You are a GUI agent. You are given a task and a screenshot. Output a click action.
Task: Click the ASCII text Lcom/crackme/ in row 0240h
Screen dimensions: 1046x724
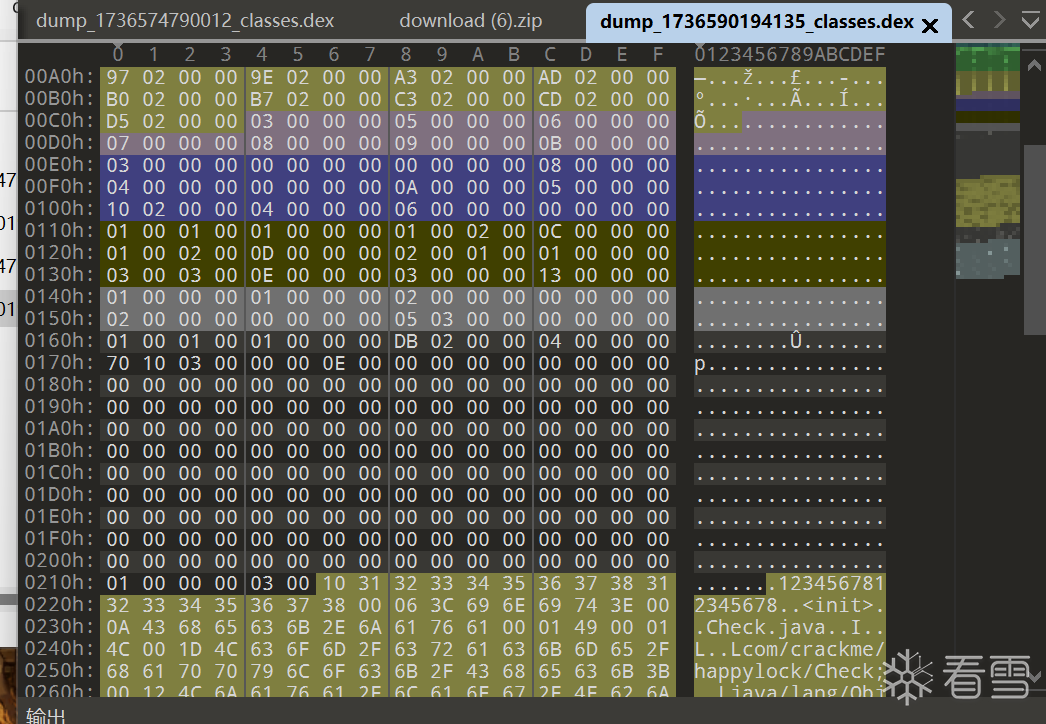[808, 650]
